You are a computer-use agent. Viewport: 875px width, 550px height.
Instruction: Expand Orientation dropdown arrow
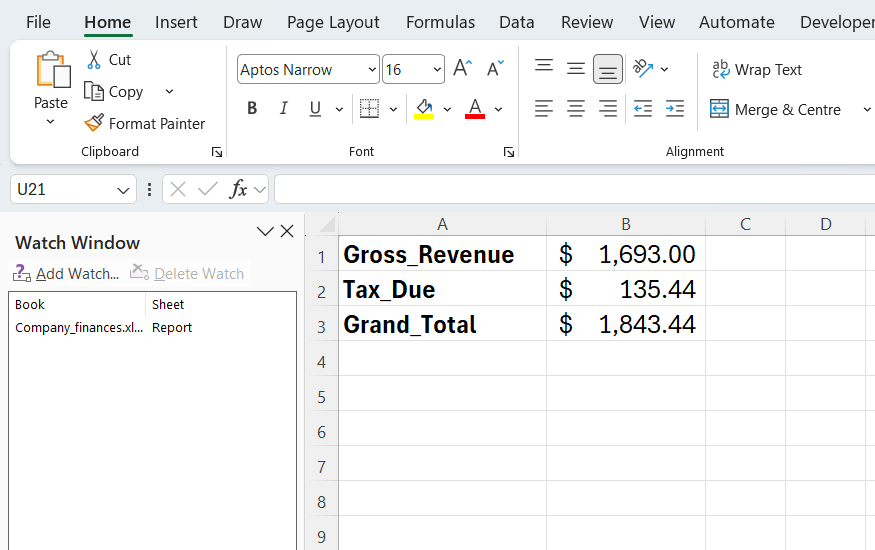point(664,70)
